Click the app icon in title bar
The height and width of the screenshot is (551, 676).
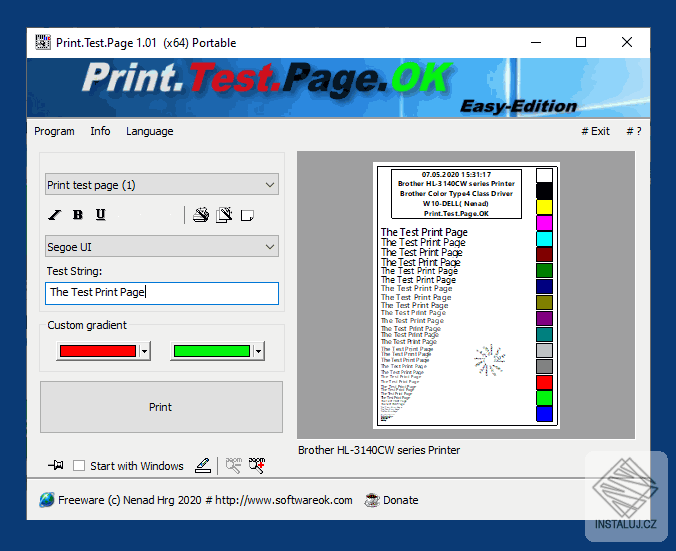pyautogui.click(x=43, y=42)
